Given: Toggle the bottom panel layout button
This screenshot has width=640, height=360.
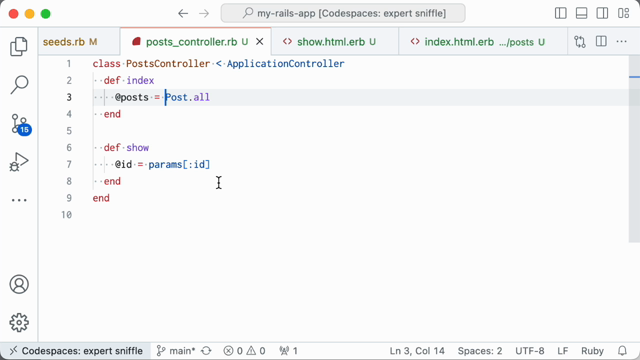Looking at the screenshot, I should click(581, 13).
